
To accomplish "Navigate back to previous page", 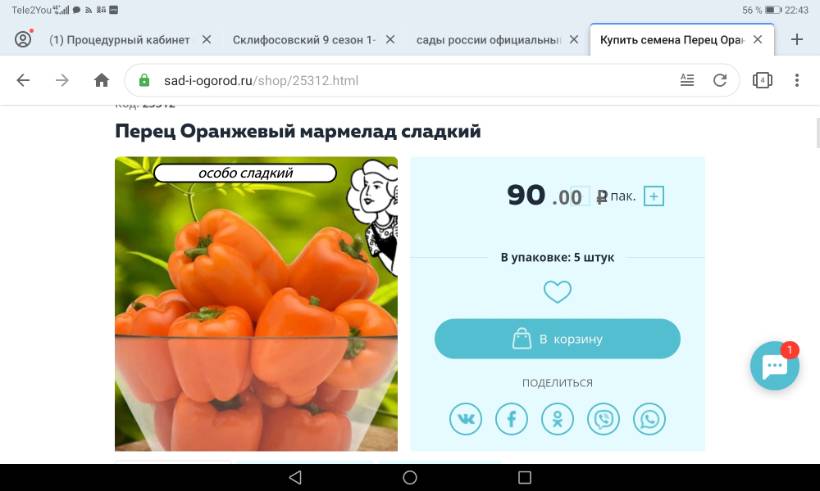I will [23, 80].
